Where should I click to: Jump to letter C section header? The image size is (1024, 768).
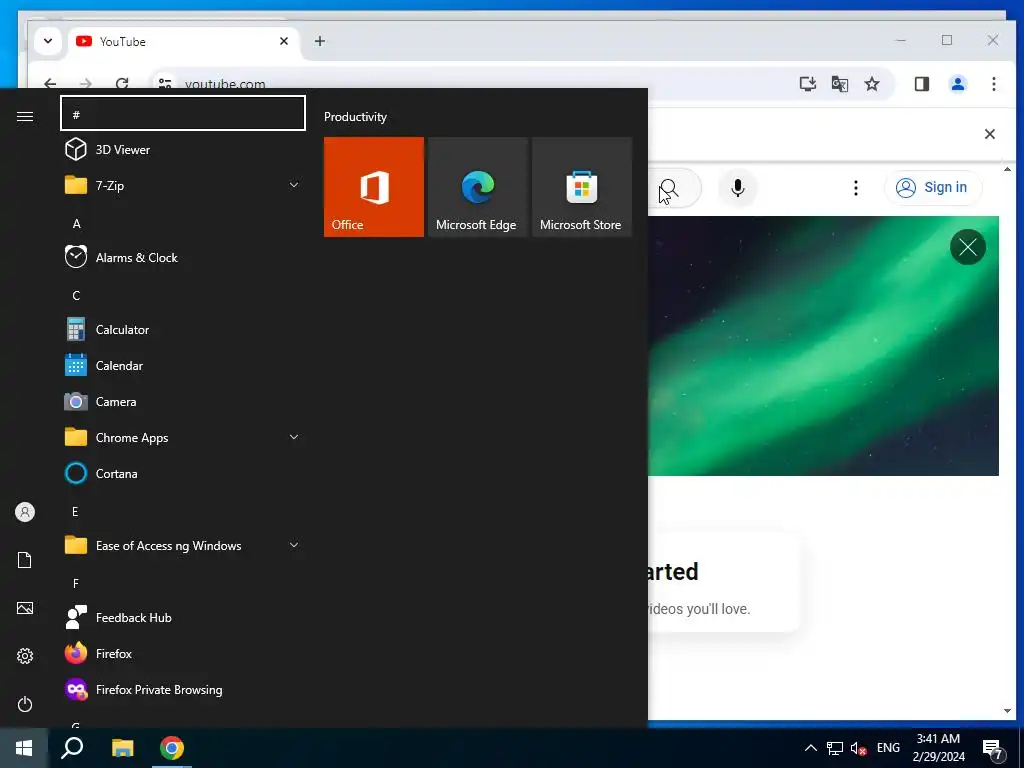[76, 296]
